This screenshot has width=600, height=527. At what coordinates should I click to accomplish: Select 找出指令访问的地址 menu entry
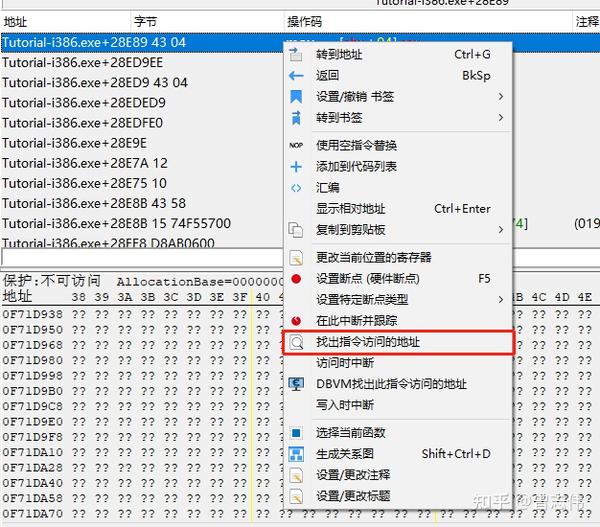(x=398, y=342)
